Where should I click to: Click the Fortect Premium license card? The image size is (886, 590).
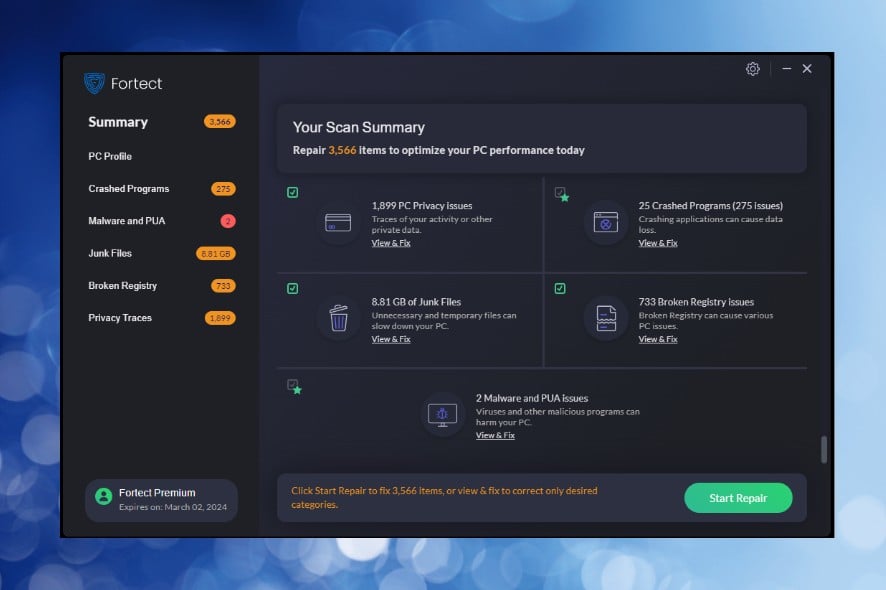(x=161, y=500)
